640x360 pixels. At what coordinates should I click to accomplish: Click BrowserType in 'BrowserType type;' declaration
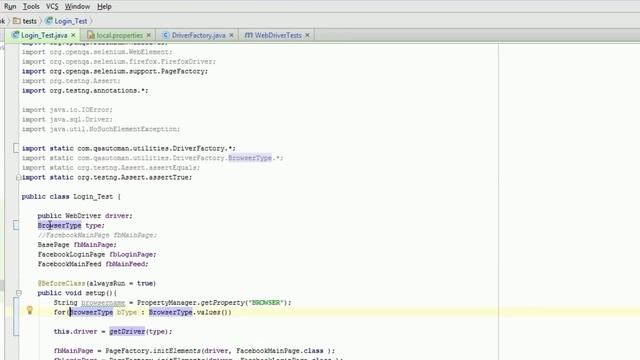click(59, 225)
